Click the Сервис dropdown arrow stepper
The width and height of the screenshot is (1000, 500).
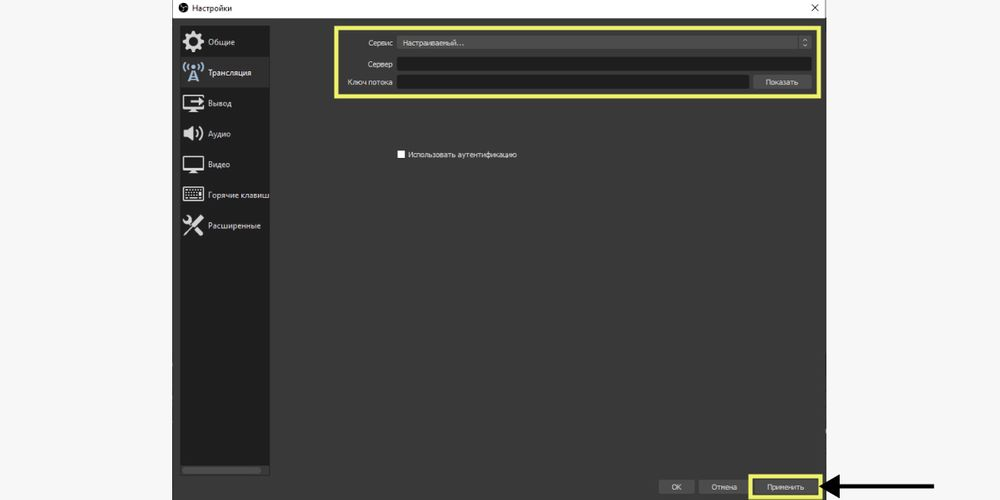click(x=805, y=43)
